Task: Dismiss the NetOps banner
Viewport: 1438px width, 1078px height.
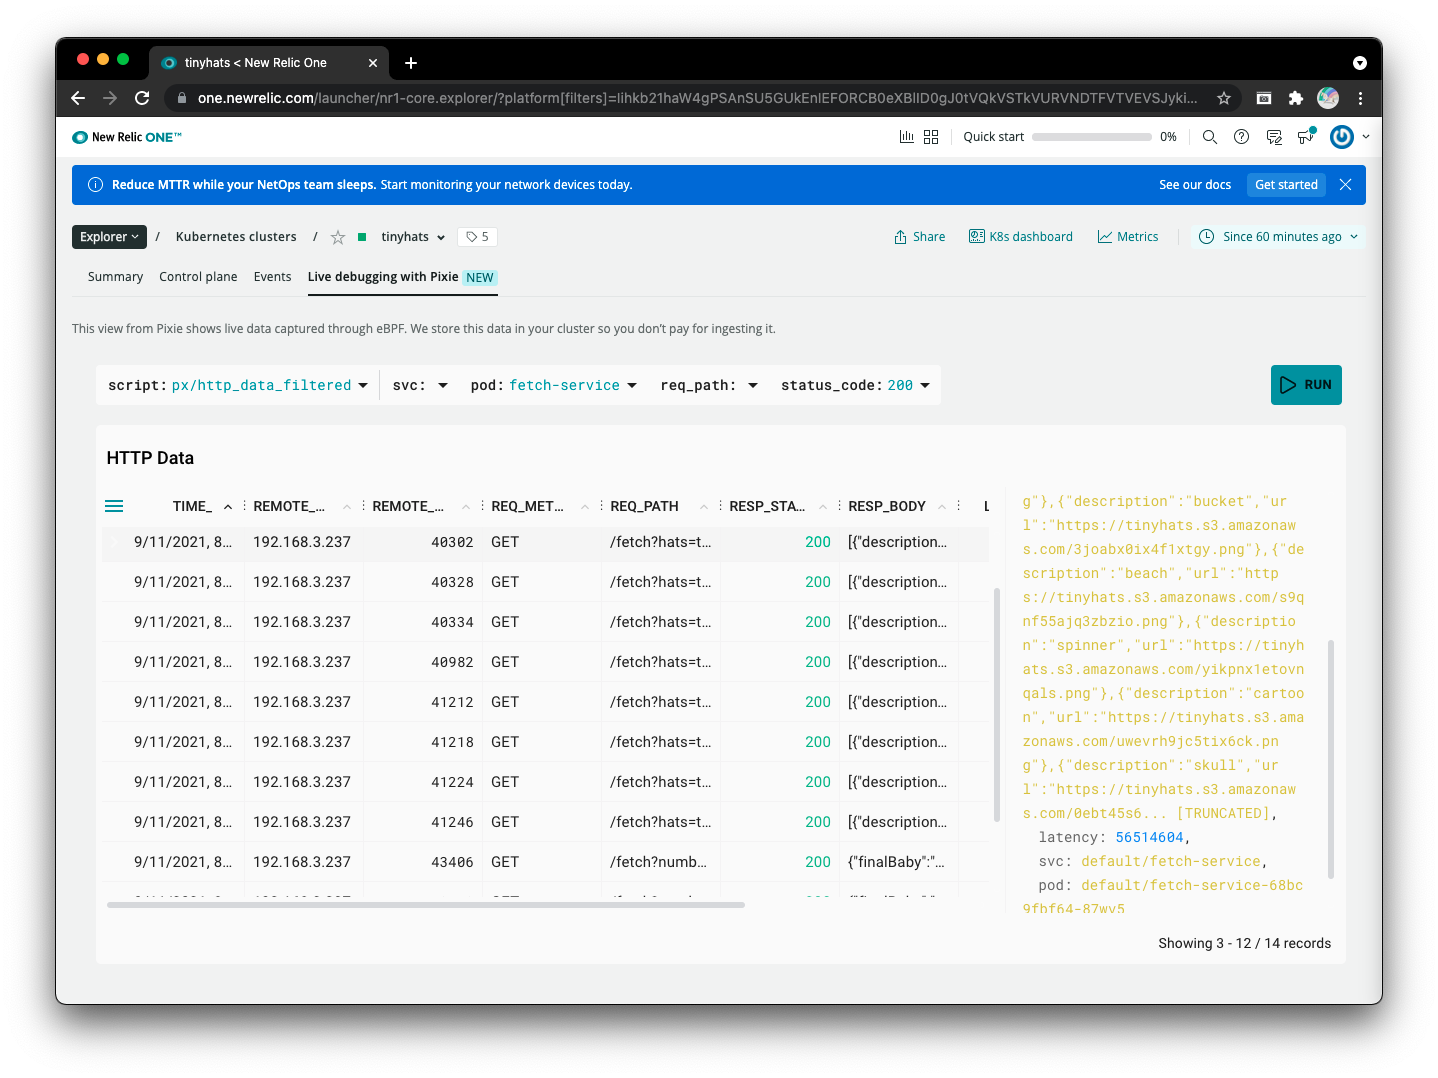Action: click(x=1345, y=185)
